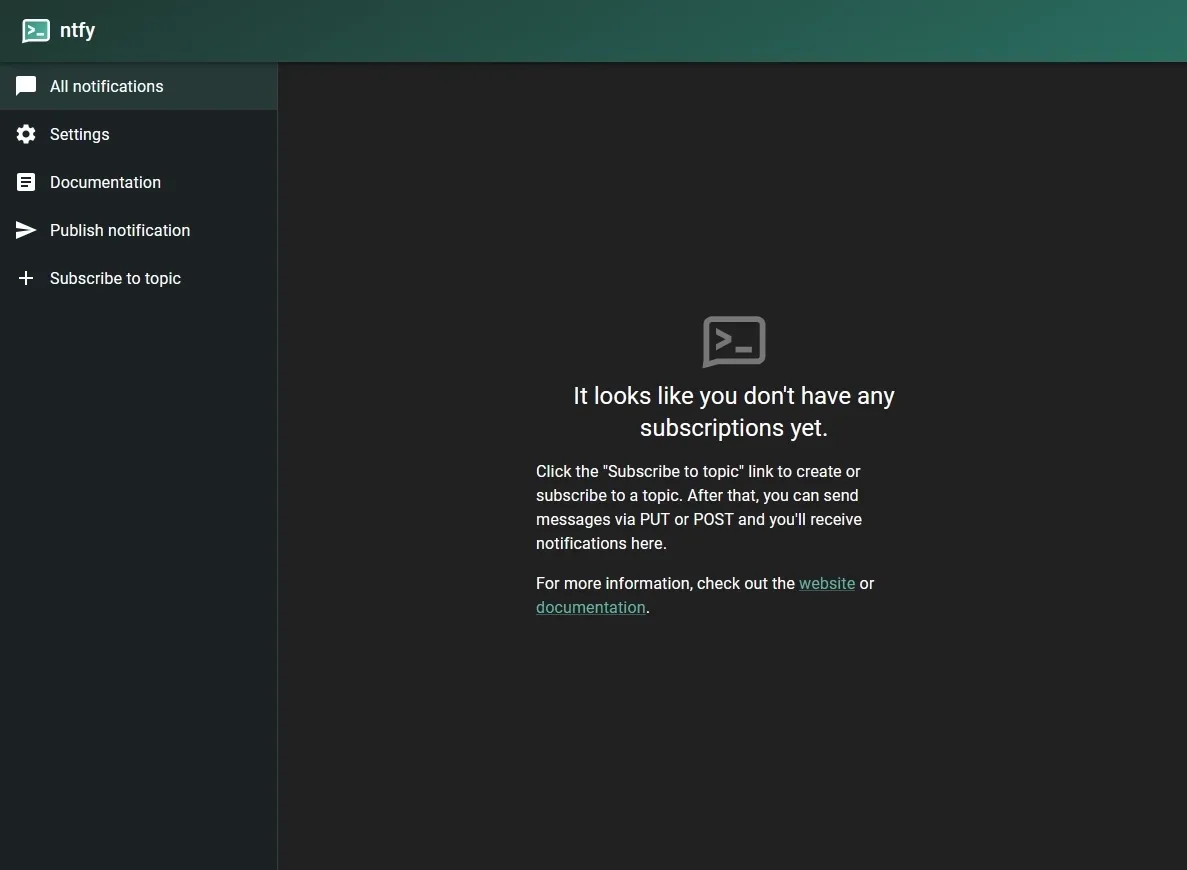This screenshot has width=1187, height=870.
Task: Choose Subscribe to topic from the sidebar
Action: [x=115, y=278]
